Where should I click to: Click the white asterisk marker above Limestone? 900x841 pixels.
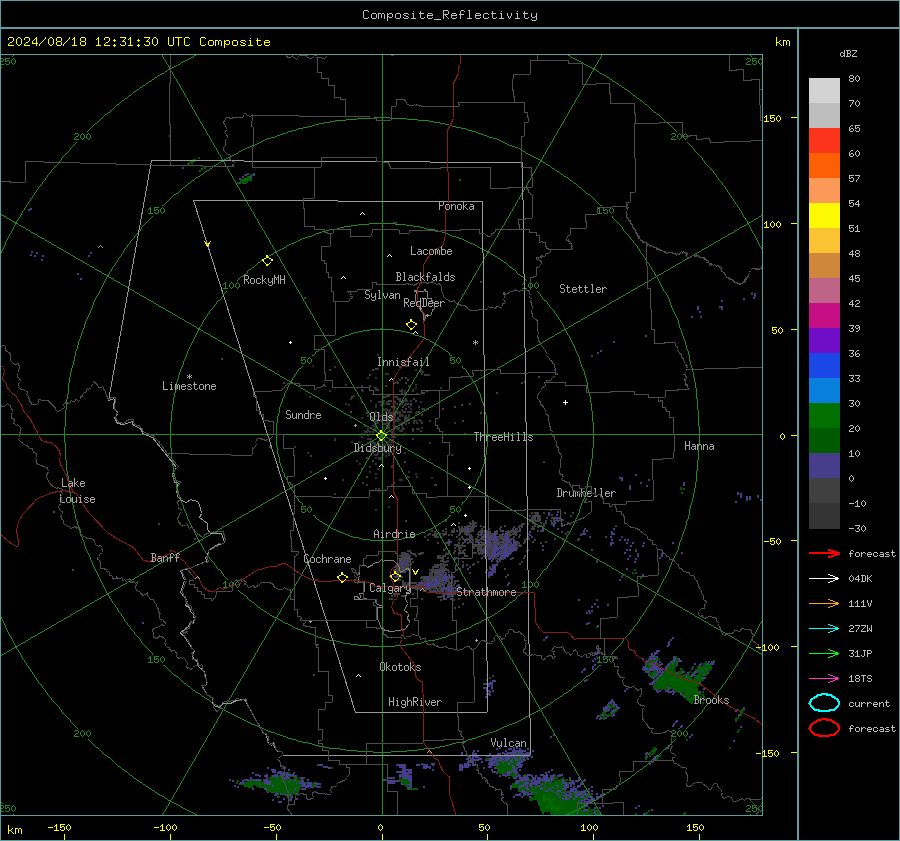pyautogui.click(x=189, y=377)
